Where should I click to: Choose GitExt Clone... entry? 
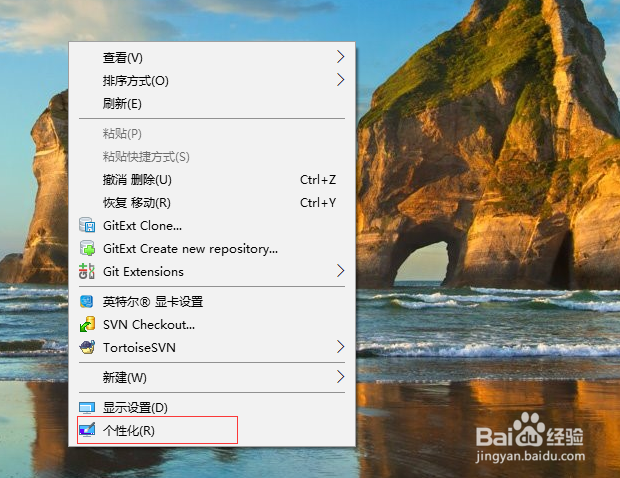pyautogui.click(x=212, y=225)
